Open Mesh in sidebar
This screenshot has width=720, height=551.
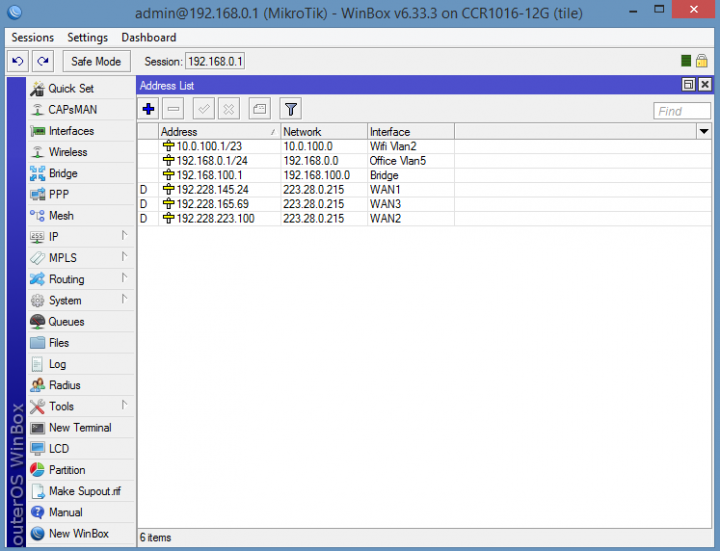81,216
